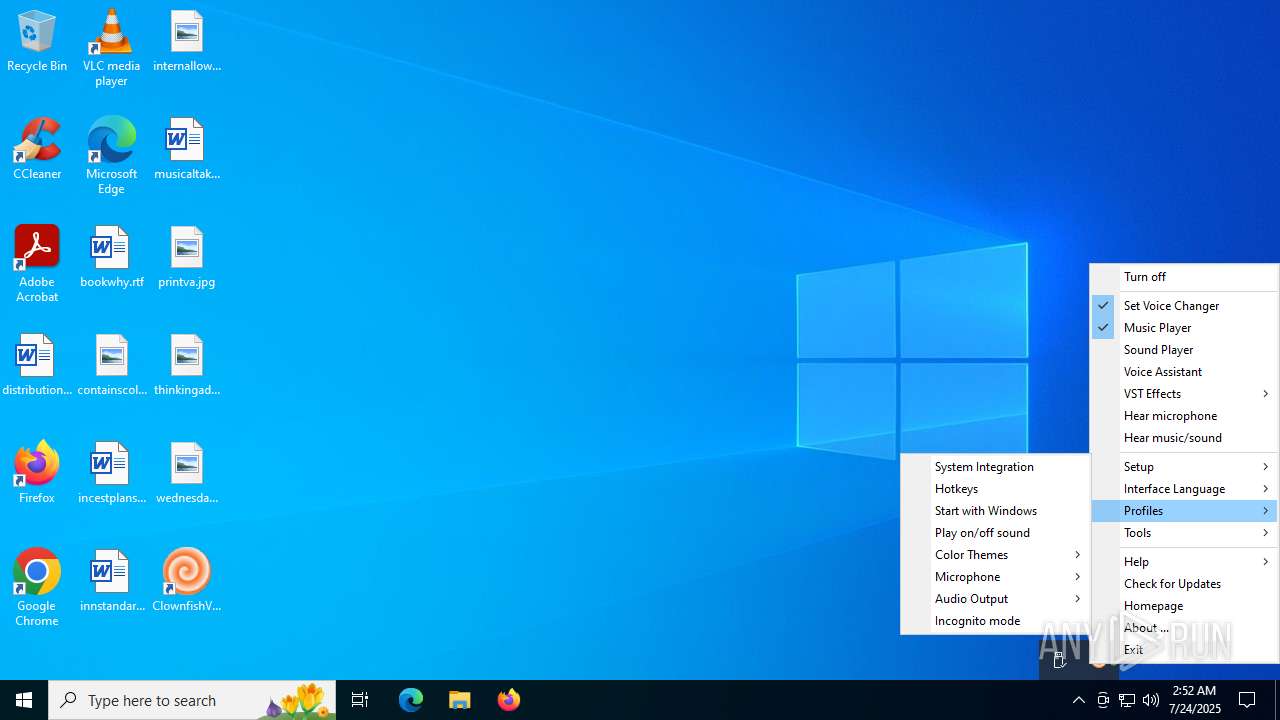Click the Meet Now tray icon
Screen dimensions: 1280x720
pyautogui.click(x=1103, y=700)
